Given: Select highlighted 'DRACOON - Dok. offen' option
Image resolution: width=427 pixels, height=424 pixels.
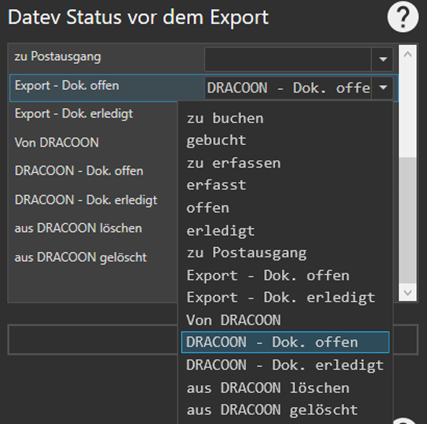Looking at the screenshot, I should 285,342.
